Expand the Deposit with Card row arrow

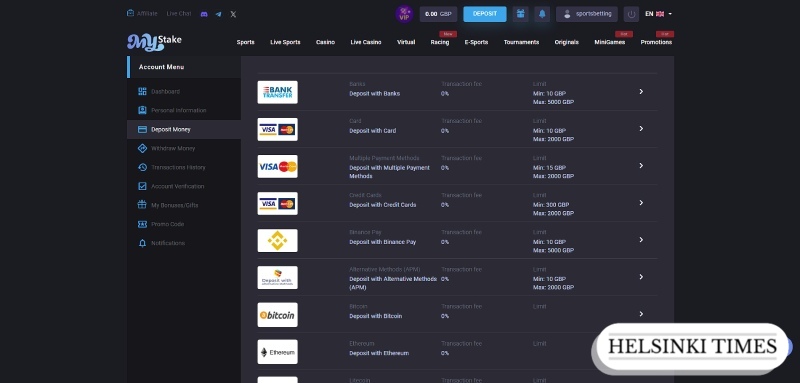[641, 129]
